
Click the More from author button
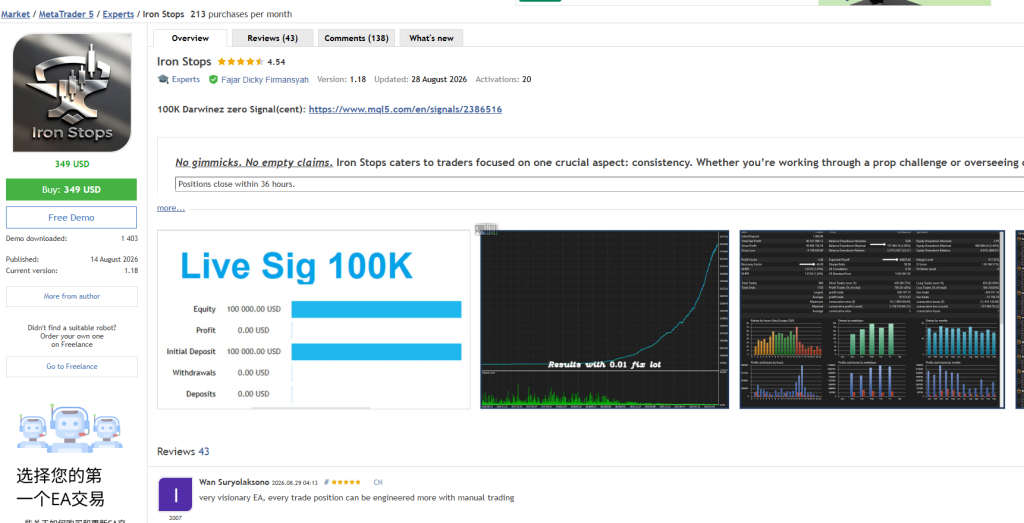72,296
